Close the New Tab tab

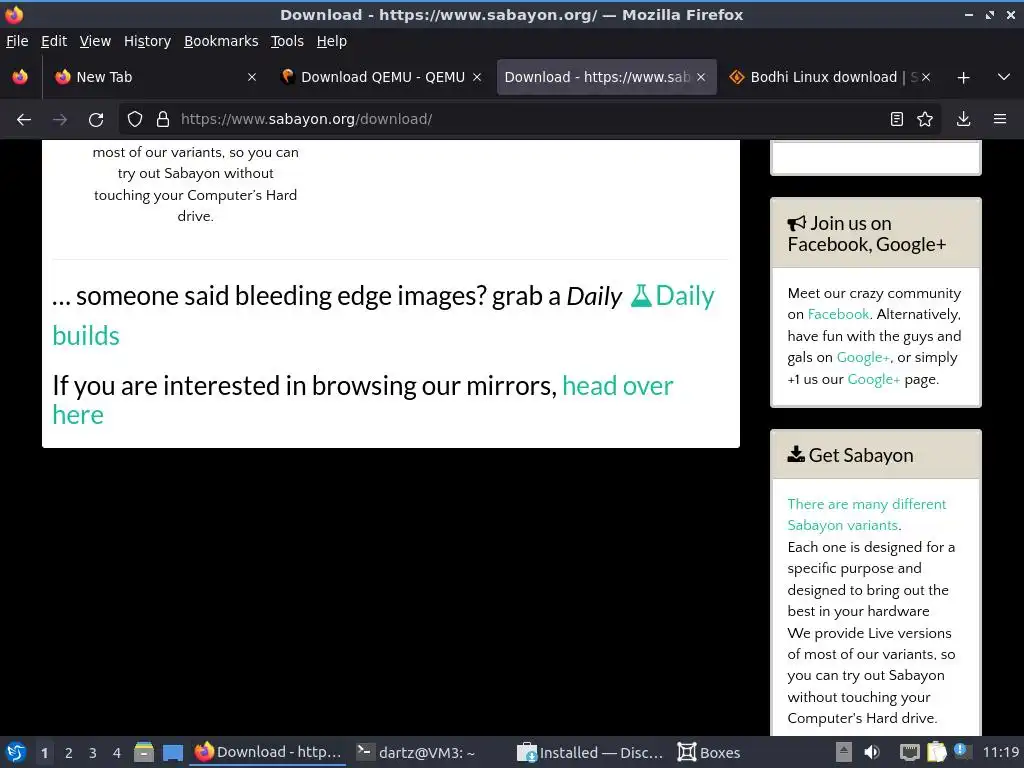point(251,77)
